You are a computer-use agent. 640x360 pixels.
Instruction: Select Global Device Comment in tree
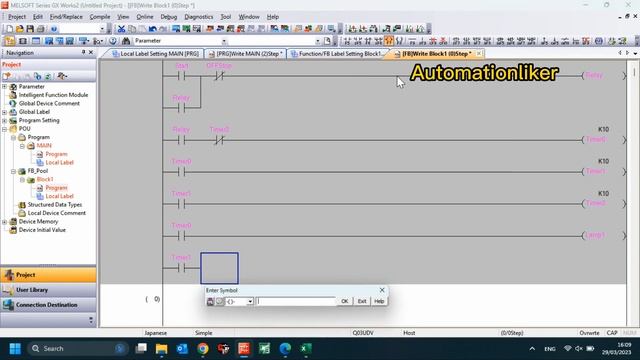(x=49, y=104)
